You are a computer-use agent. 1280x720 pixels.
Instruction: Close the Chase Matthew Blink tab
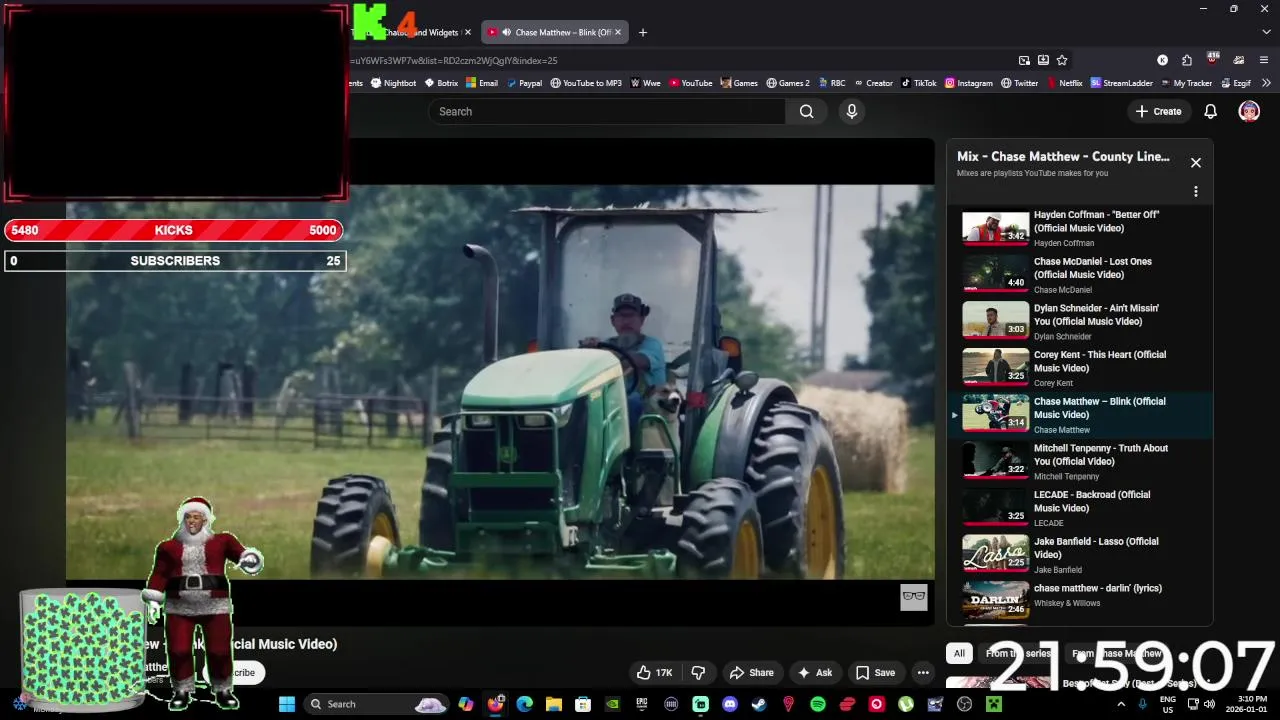click(x=618, y=32)
